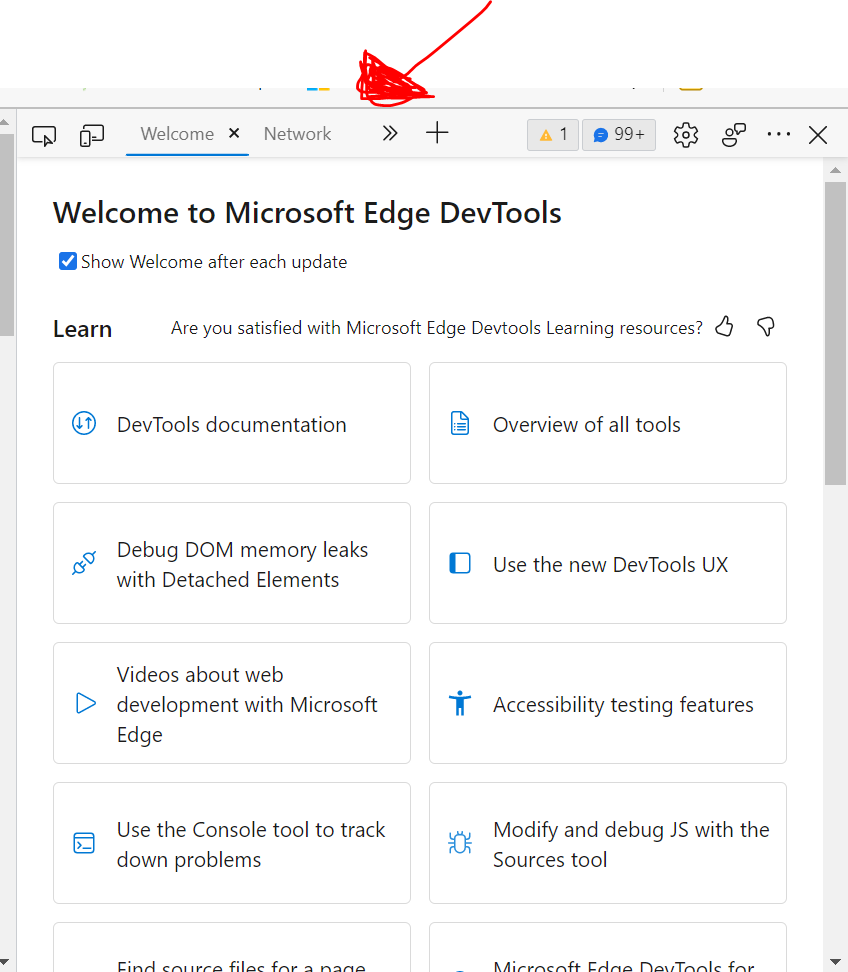Select the Inspect element tool
The image size is (848, 972).
[x=43, y=135]
